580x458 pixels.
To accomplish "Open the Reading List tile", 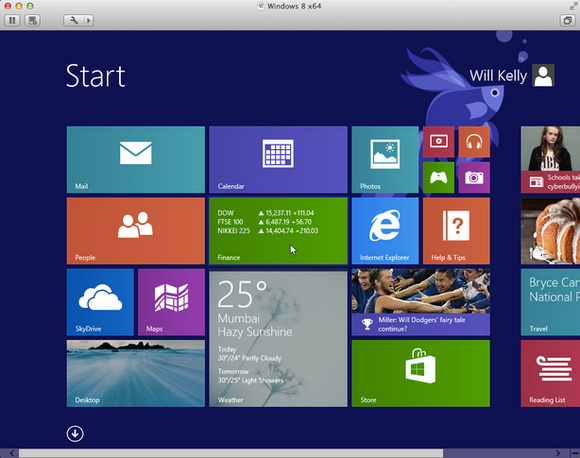I will [550, 373].
